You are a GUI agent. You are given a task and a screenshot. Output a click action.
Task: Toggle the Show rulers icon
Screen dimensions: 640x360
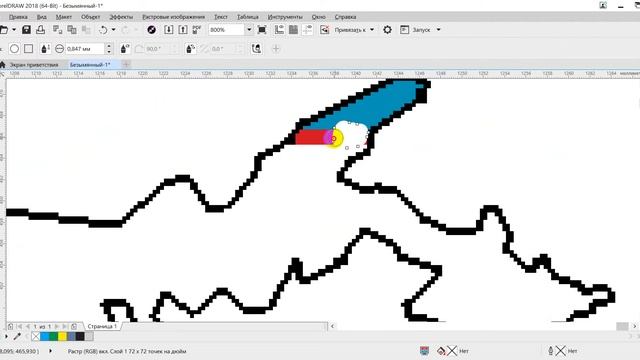[279, 30]
